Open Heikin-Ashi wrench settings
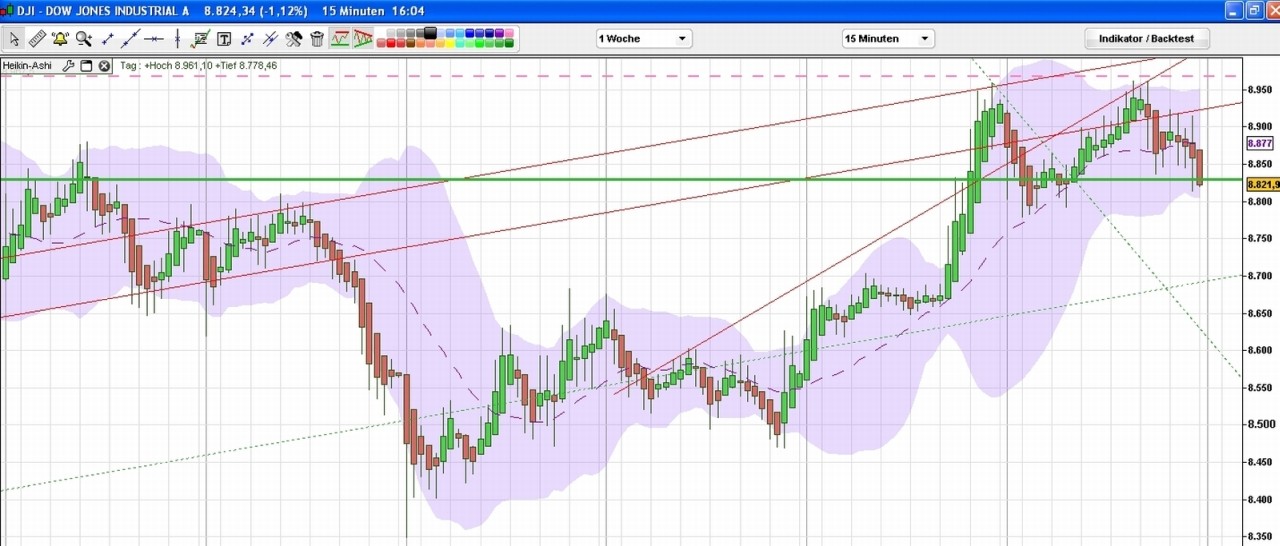 tap(69, 66)
